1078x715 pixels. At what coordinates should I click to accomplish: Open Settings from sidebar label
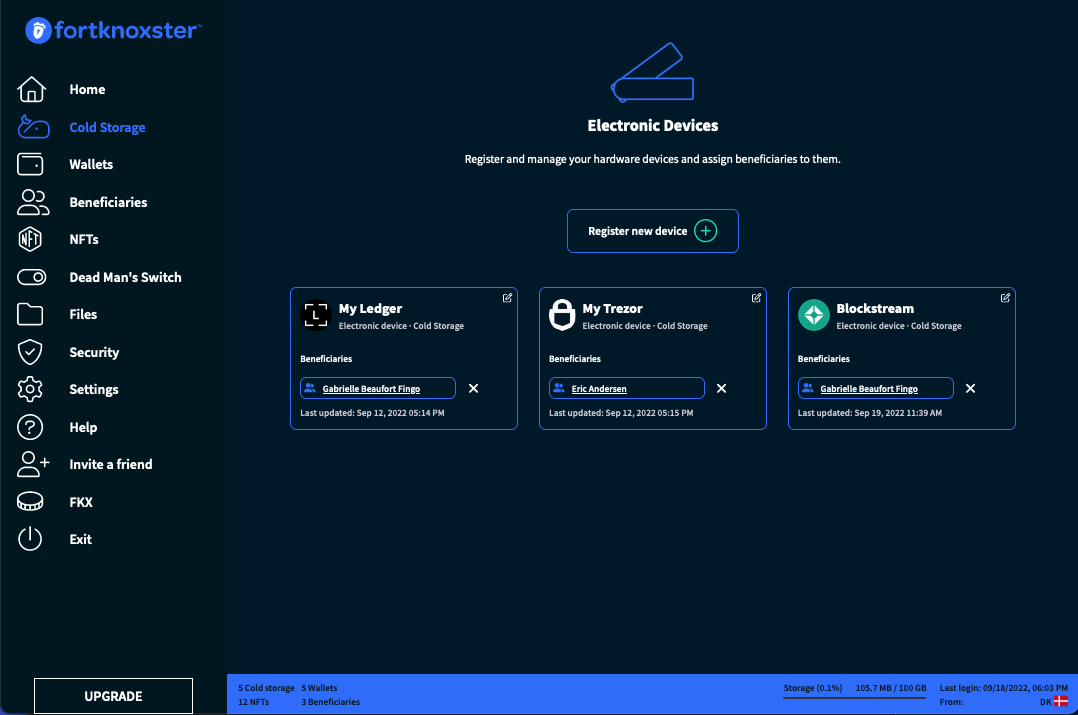[x=94, y=389]
